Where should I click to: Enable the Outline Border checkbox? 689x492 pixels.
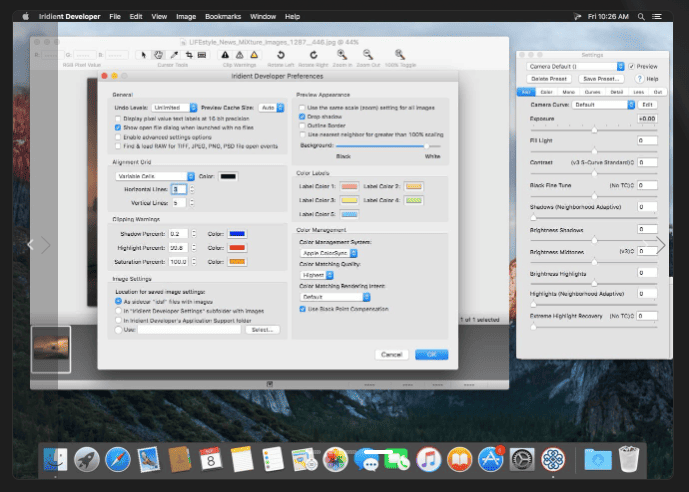pyautogui.click(x=302, y=126)
